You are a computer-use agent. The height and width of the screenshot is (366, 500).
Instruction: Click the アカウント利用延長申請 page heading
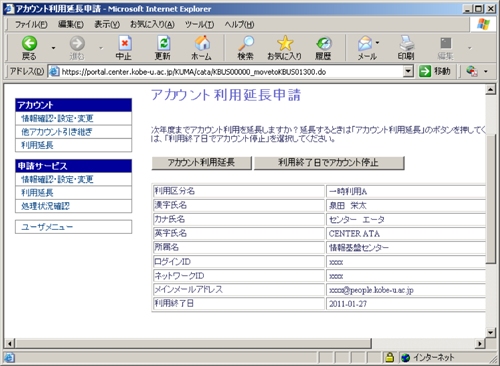point(226,95)
